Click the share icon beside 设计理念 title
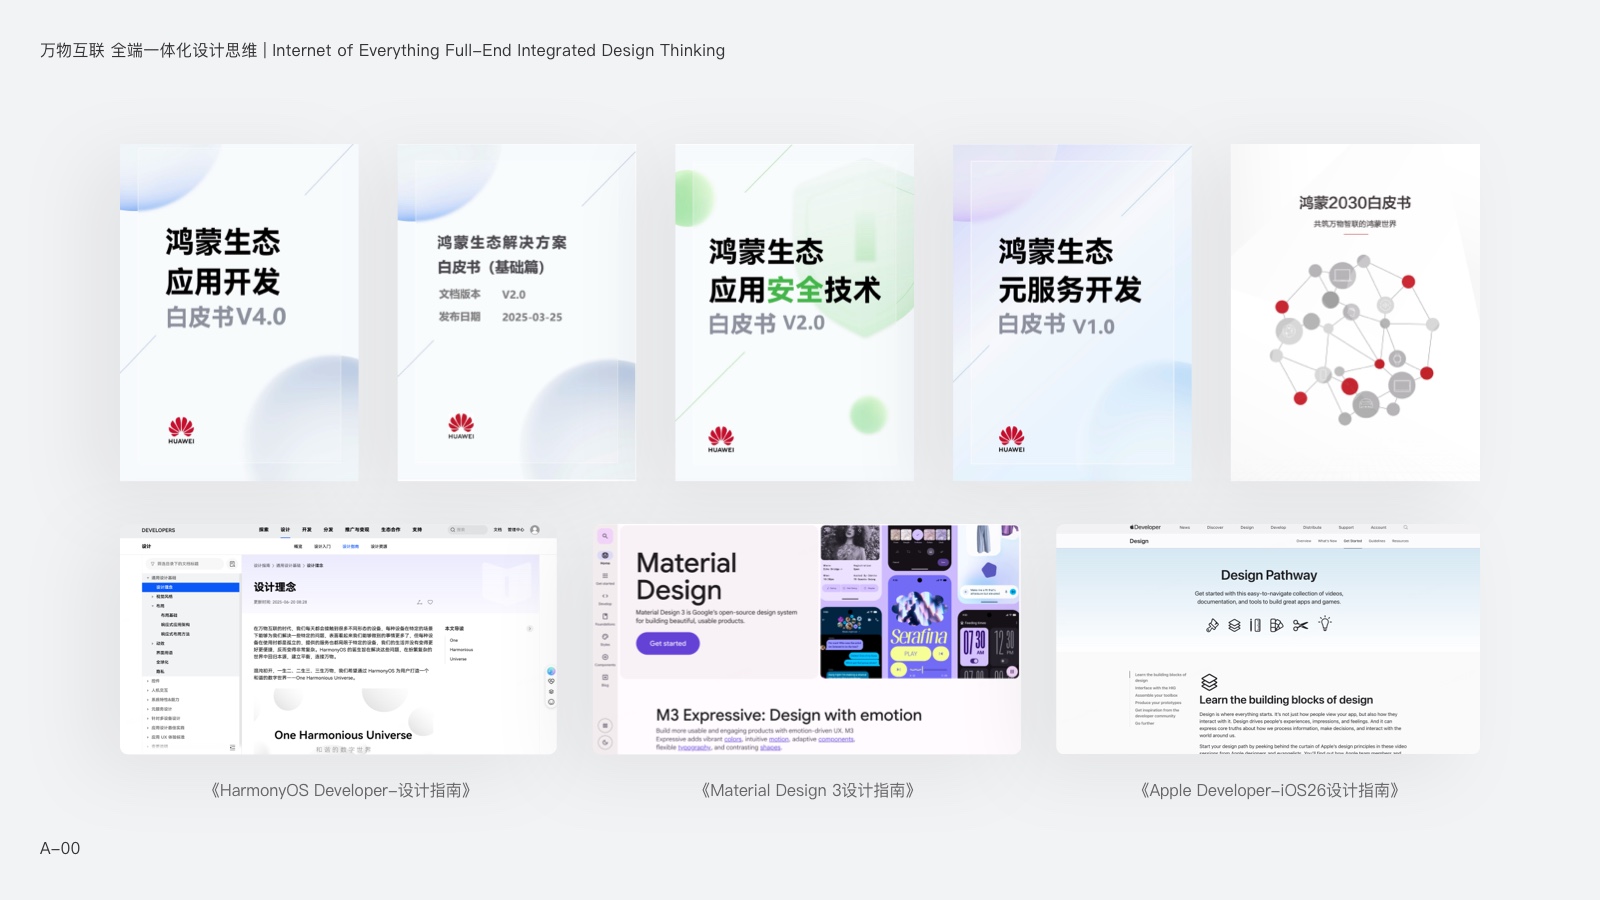The height and width of the screenshot is (900, 1600). (x=418, y=602)
